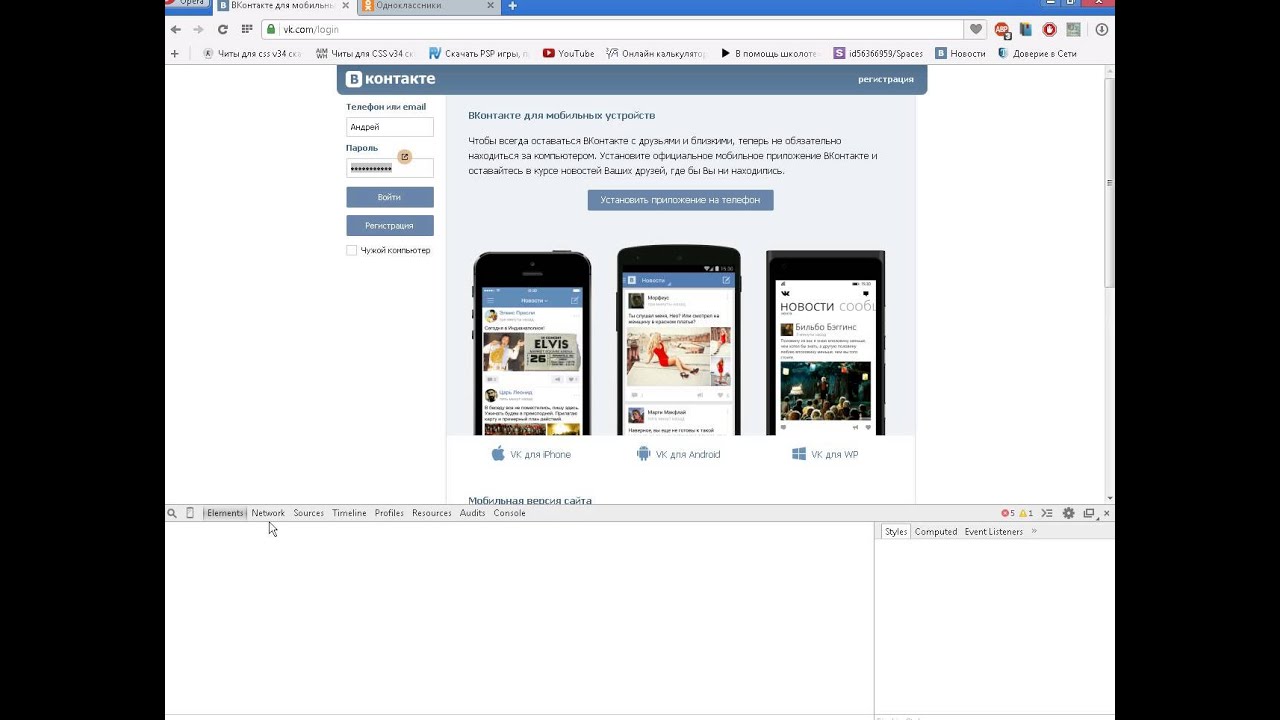The width and height of the screenshot is (1280, 720).
Task: Open a new tab with plus button
Action: pos(512,5)
